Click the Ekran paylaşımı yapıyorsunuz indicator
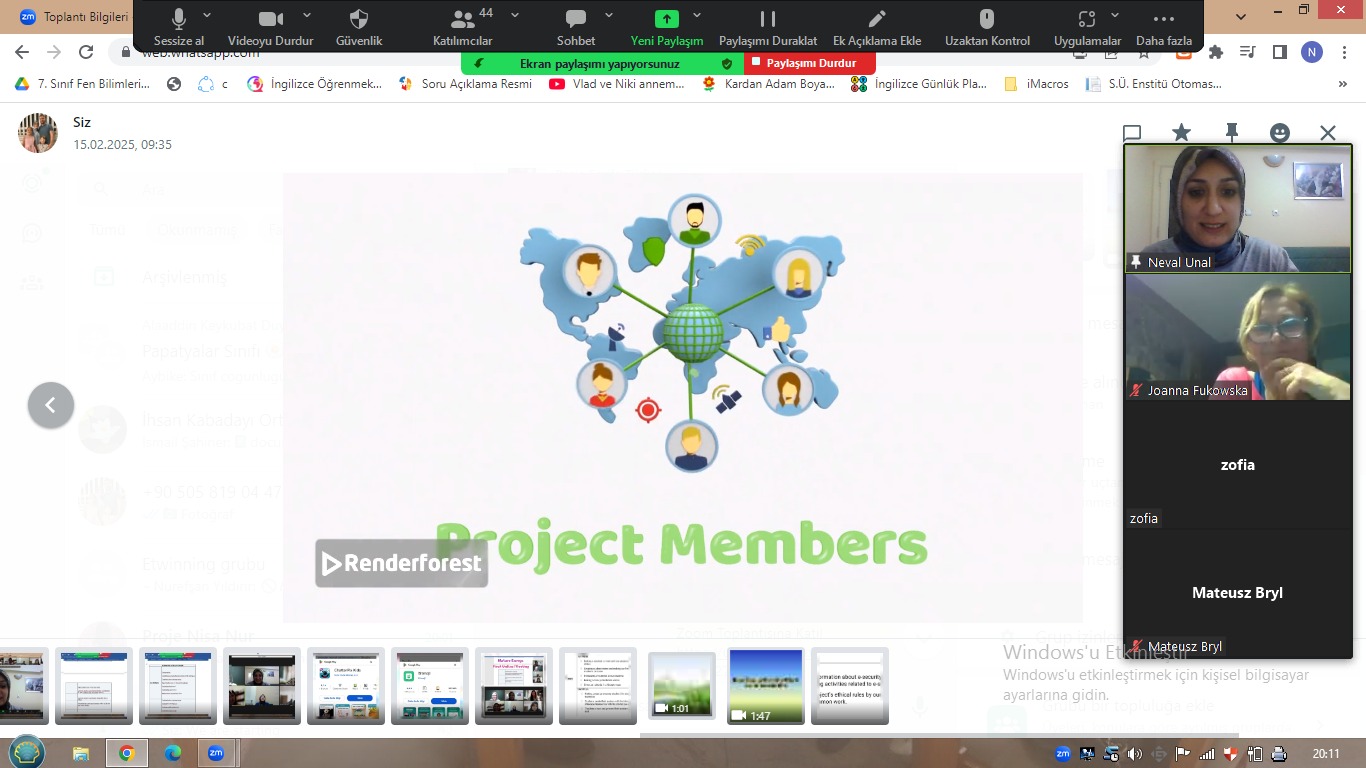The image size is (1366, 768). (x=600, y=63)
